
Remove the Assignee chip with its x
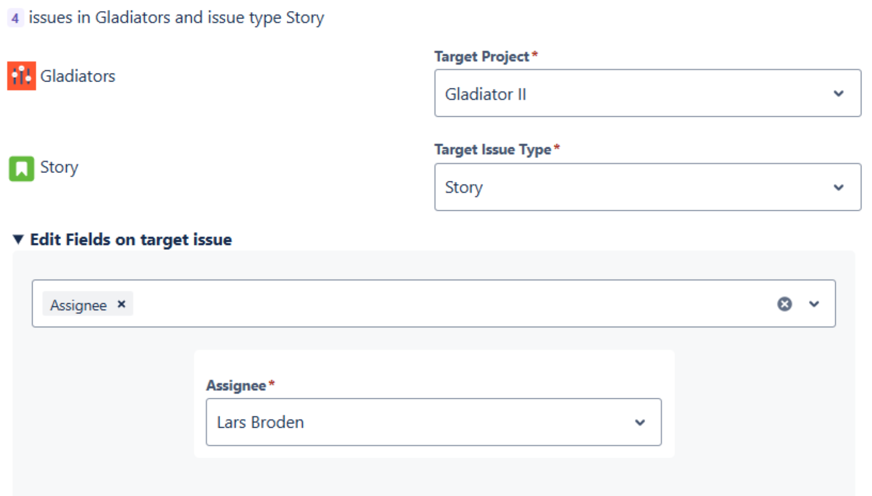pos(122,304)
